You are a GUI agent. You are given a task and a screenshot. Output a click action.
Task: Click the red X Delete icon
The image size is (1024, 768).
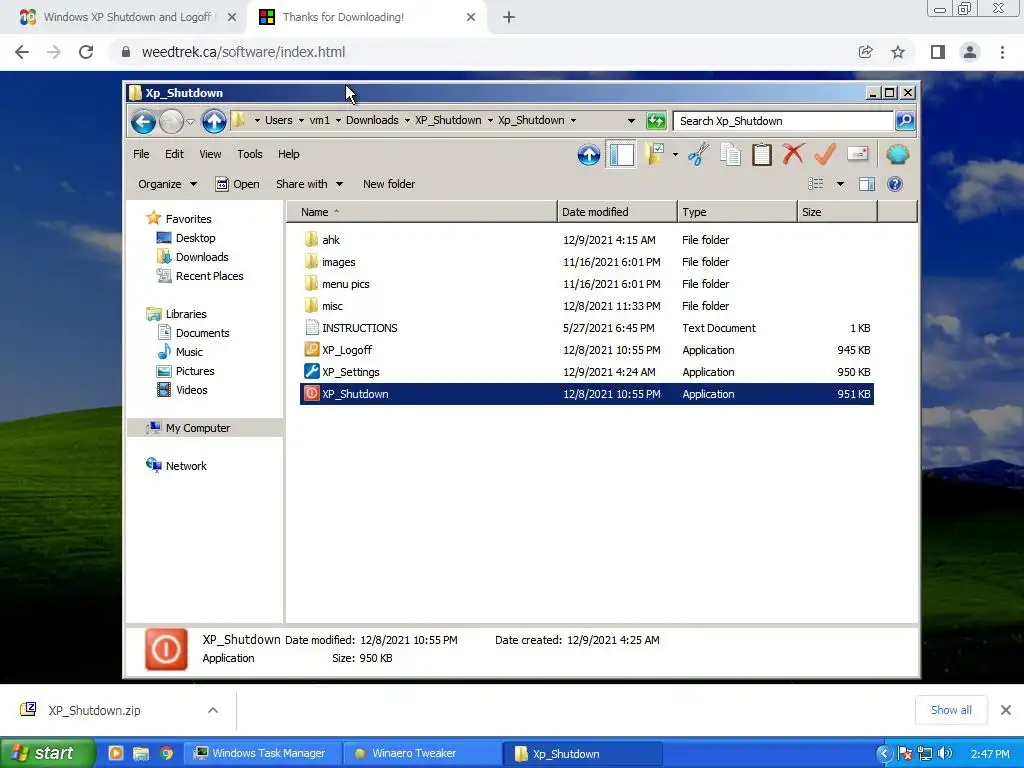pyautogui.click(x=793, y=155)
